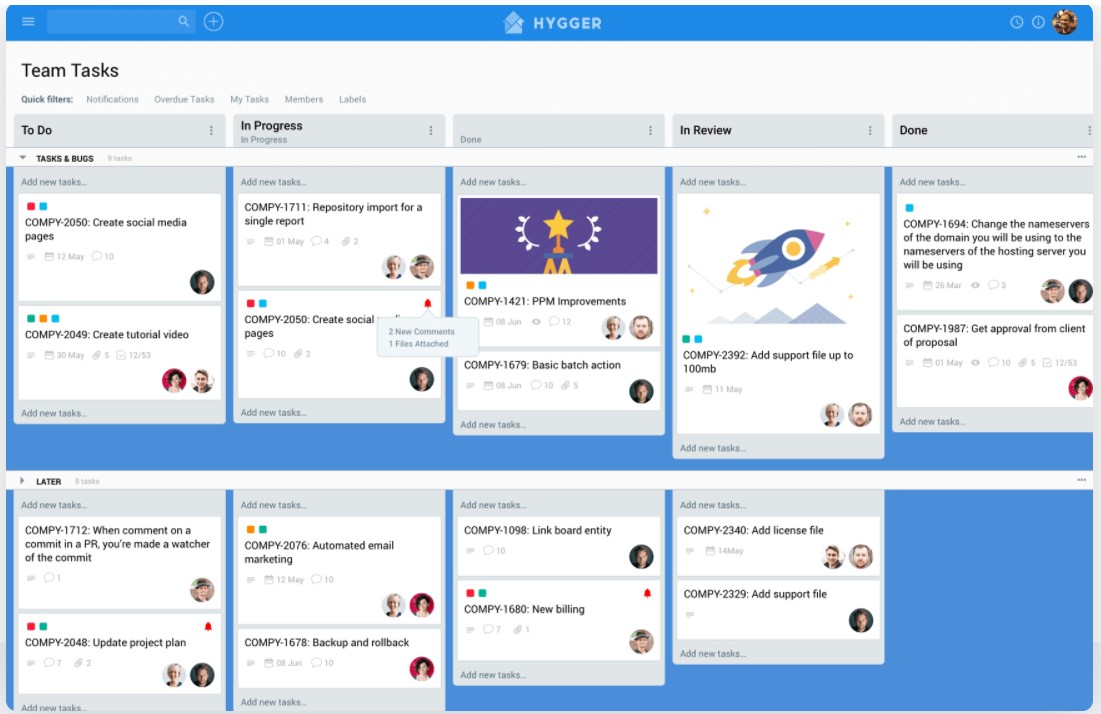Open the clock history icon

[x=1017, y=22]
